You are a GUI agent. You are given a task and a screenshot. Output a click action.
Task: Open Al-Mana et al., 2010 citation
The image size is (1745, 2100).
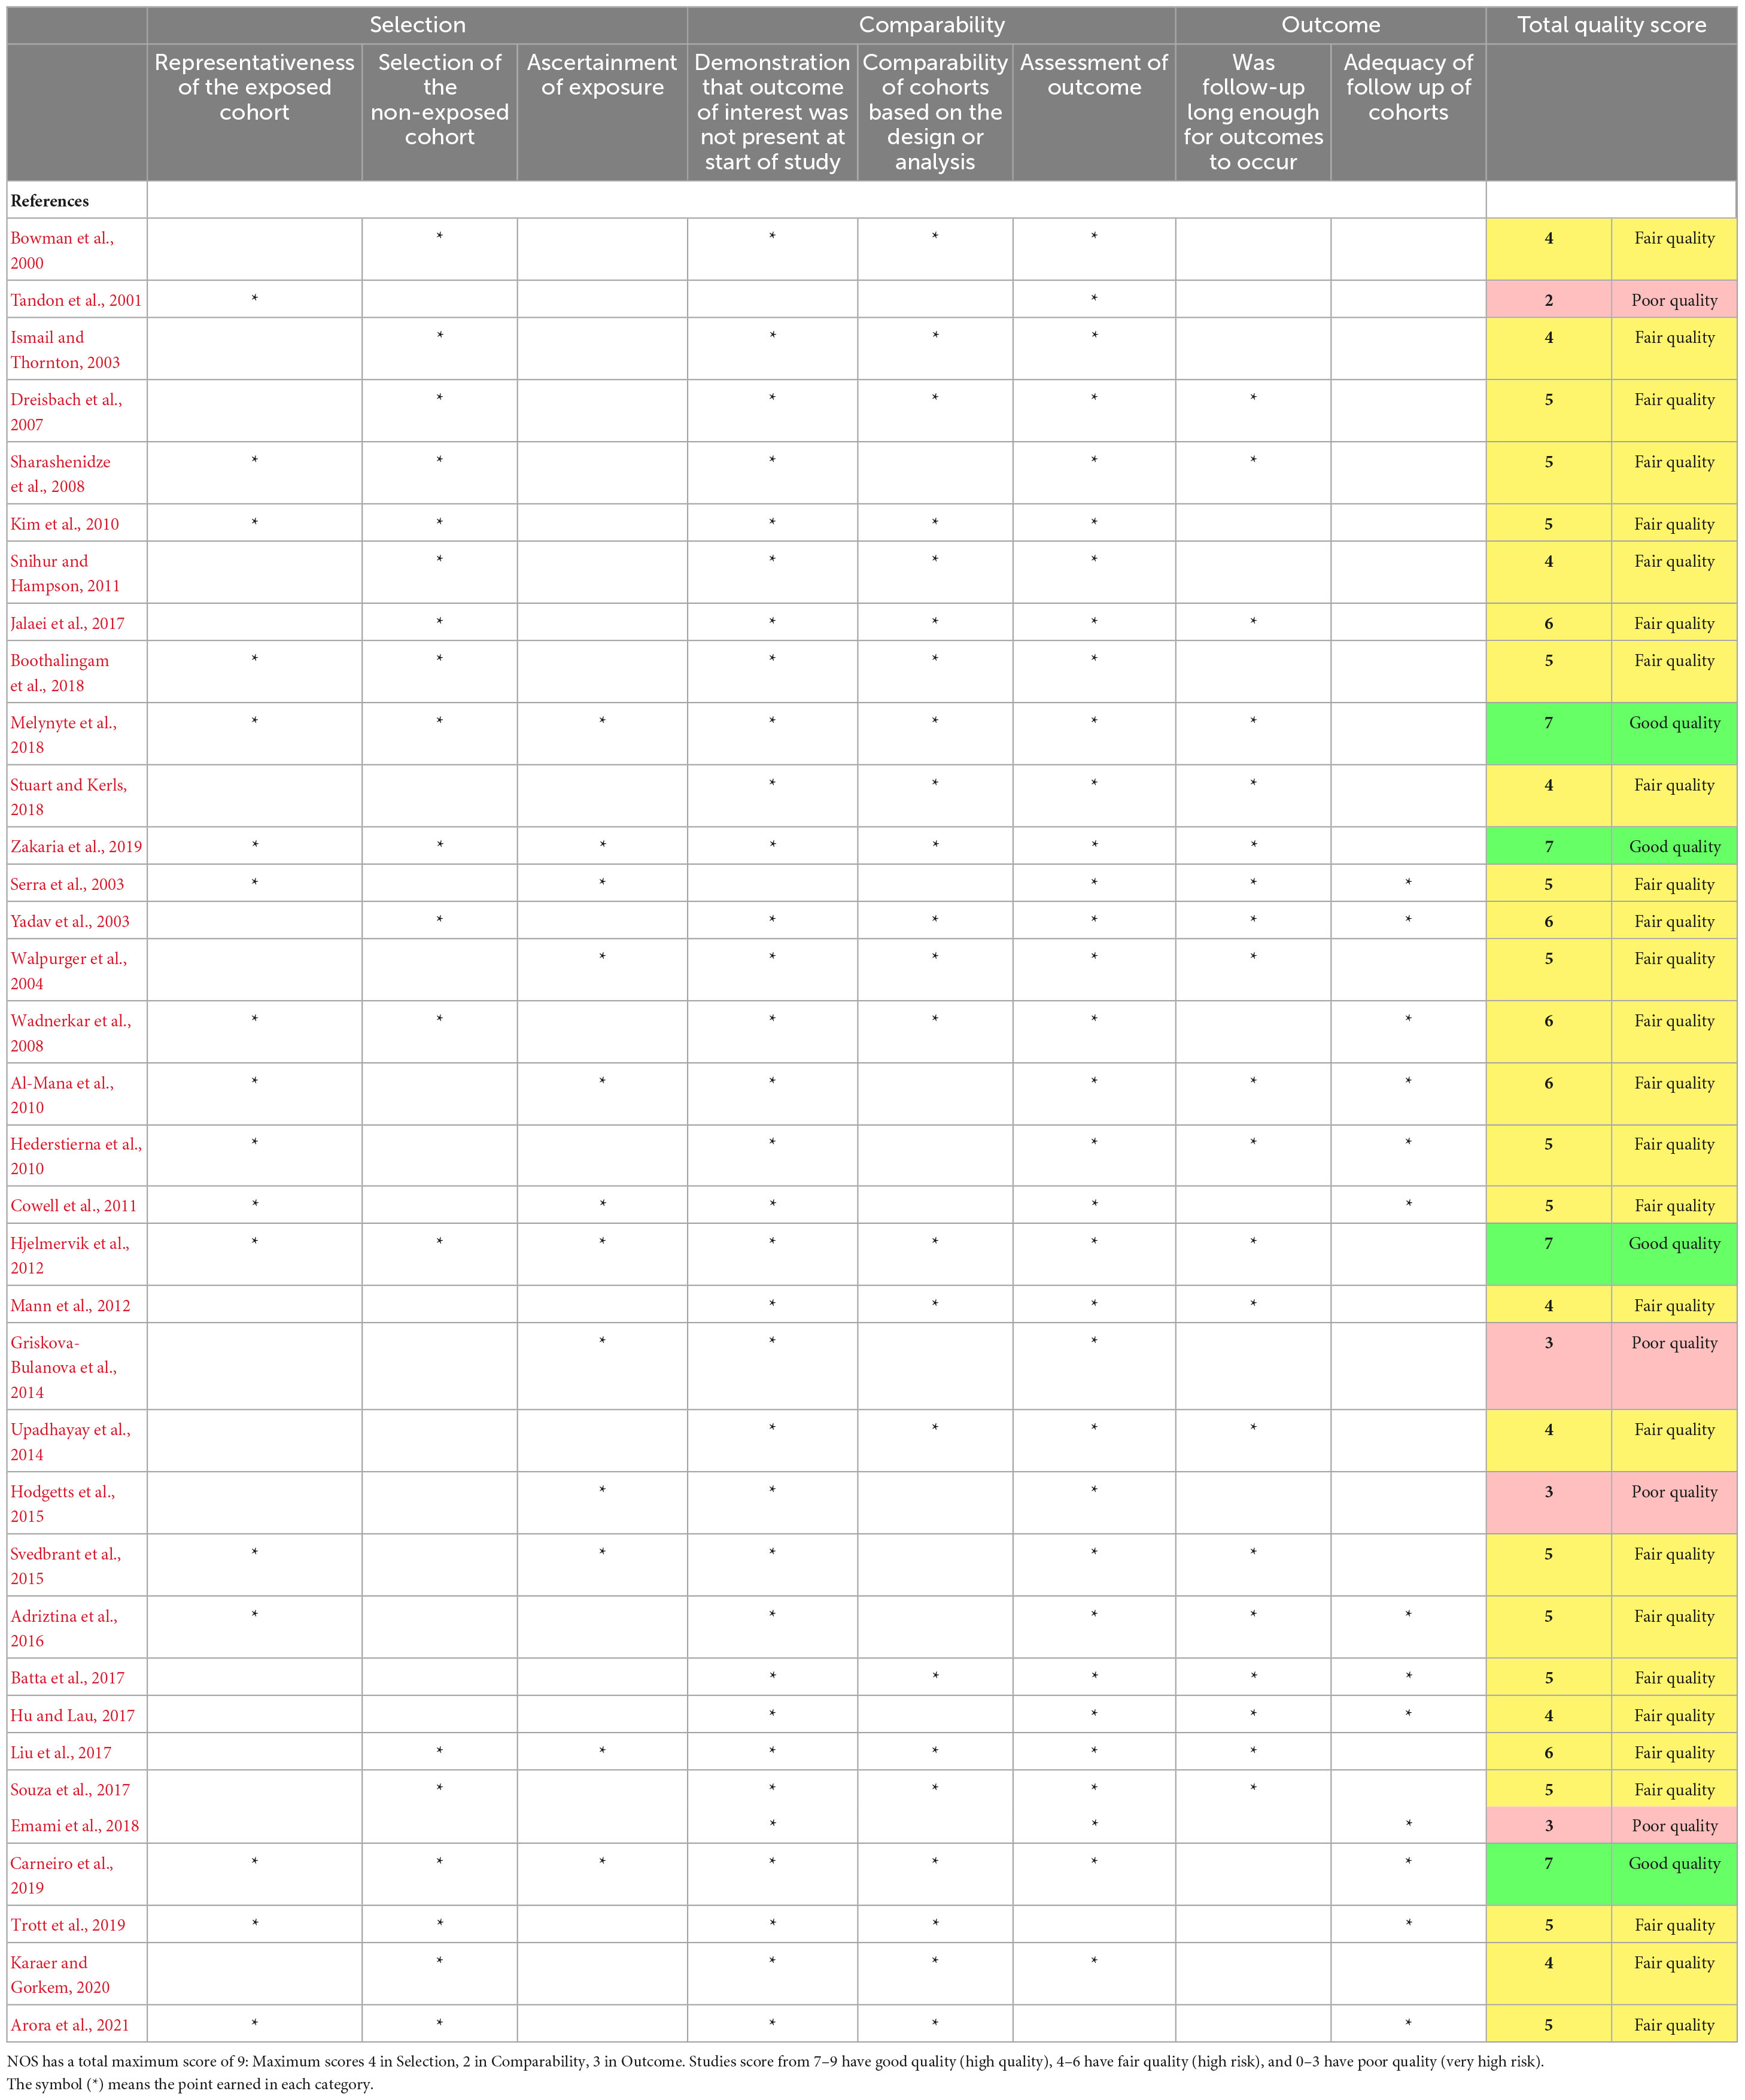(x=62, y=1095)
